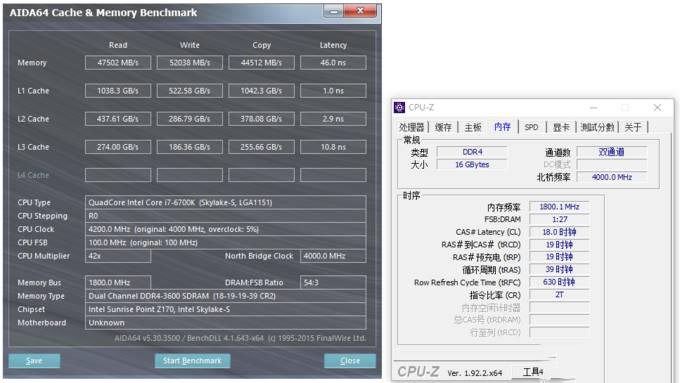Switch to 处理器 tab in CPU-Z
The height and width of the screenshot is (383, 680).
pos(412,127)
